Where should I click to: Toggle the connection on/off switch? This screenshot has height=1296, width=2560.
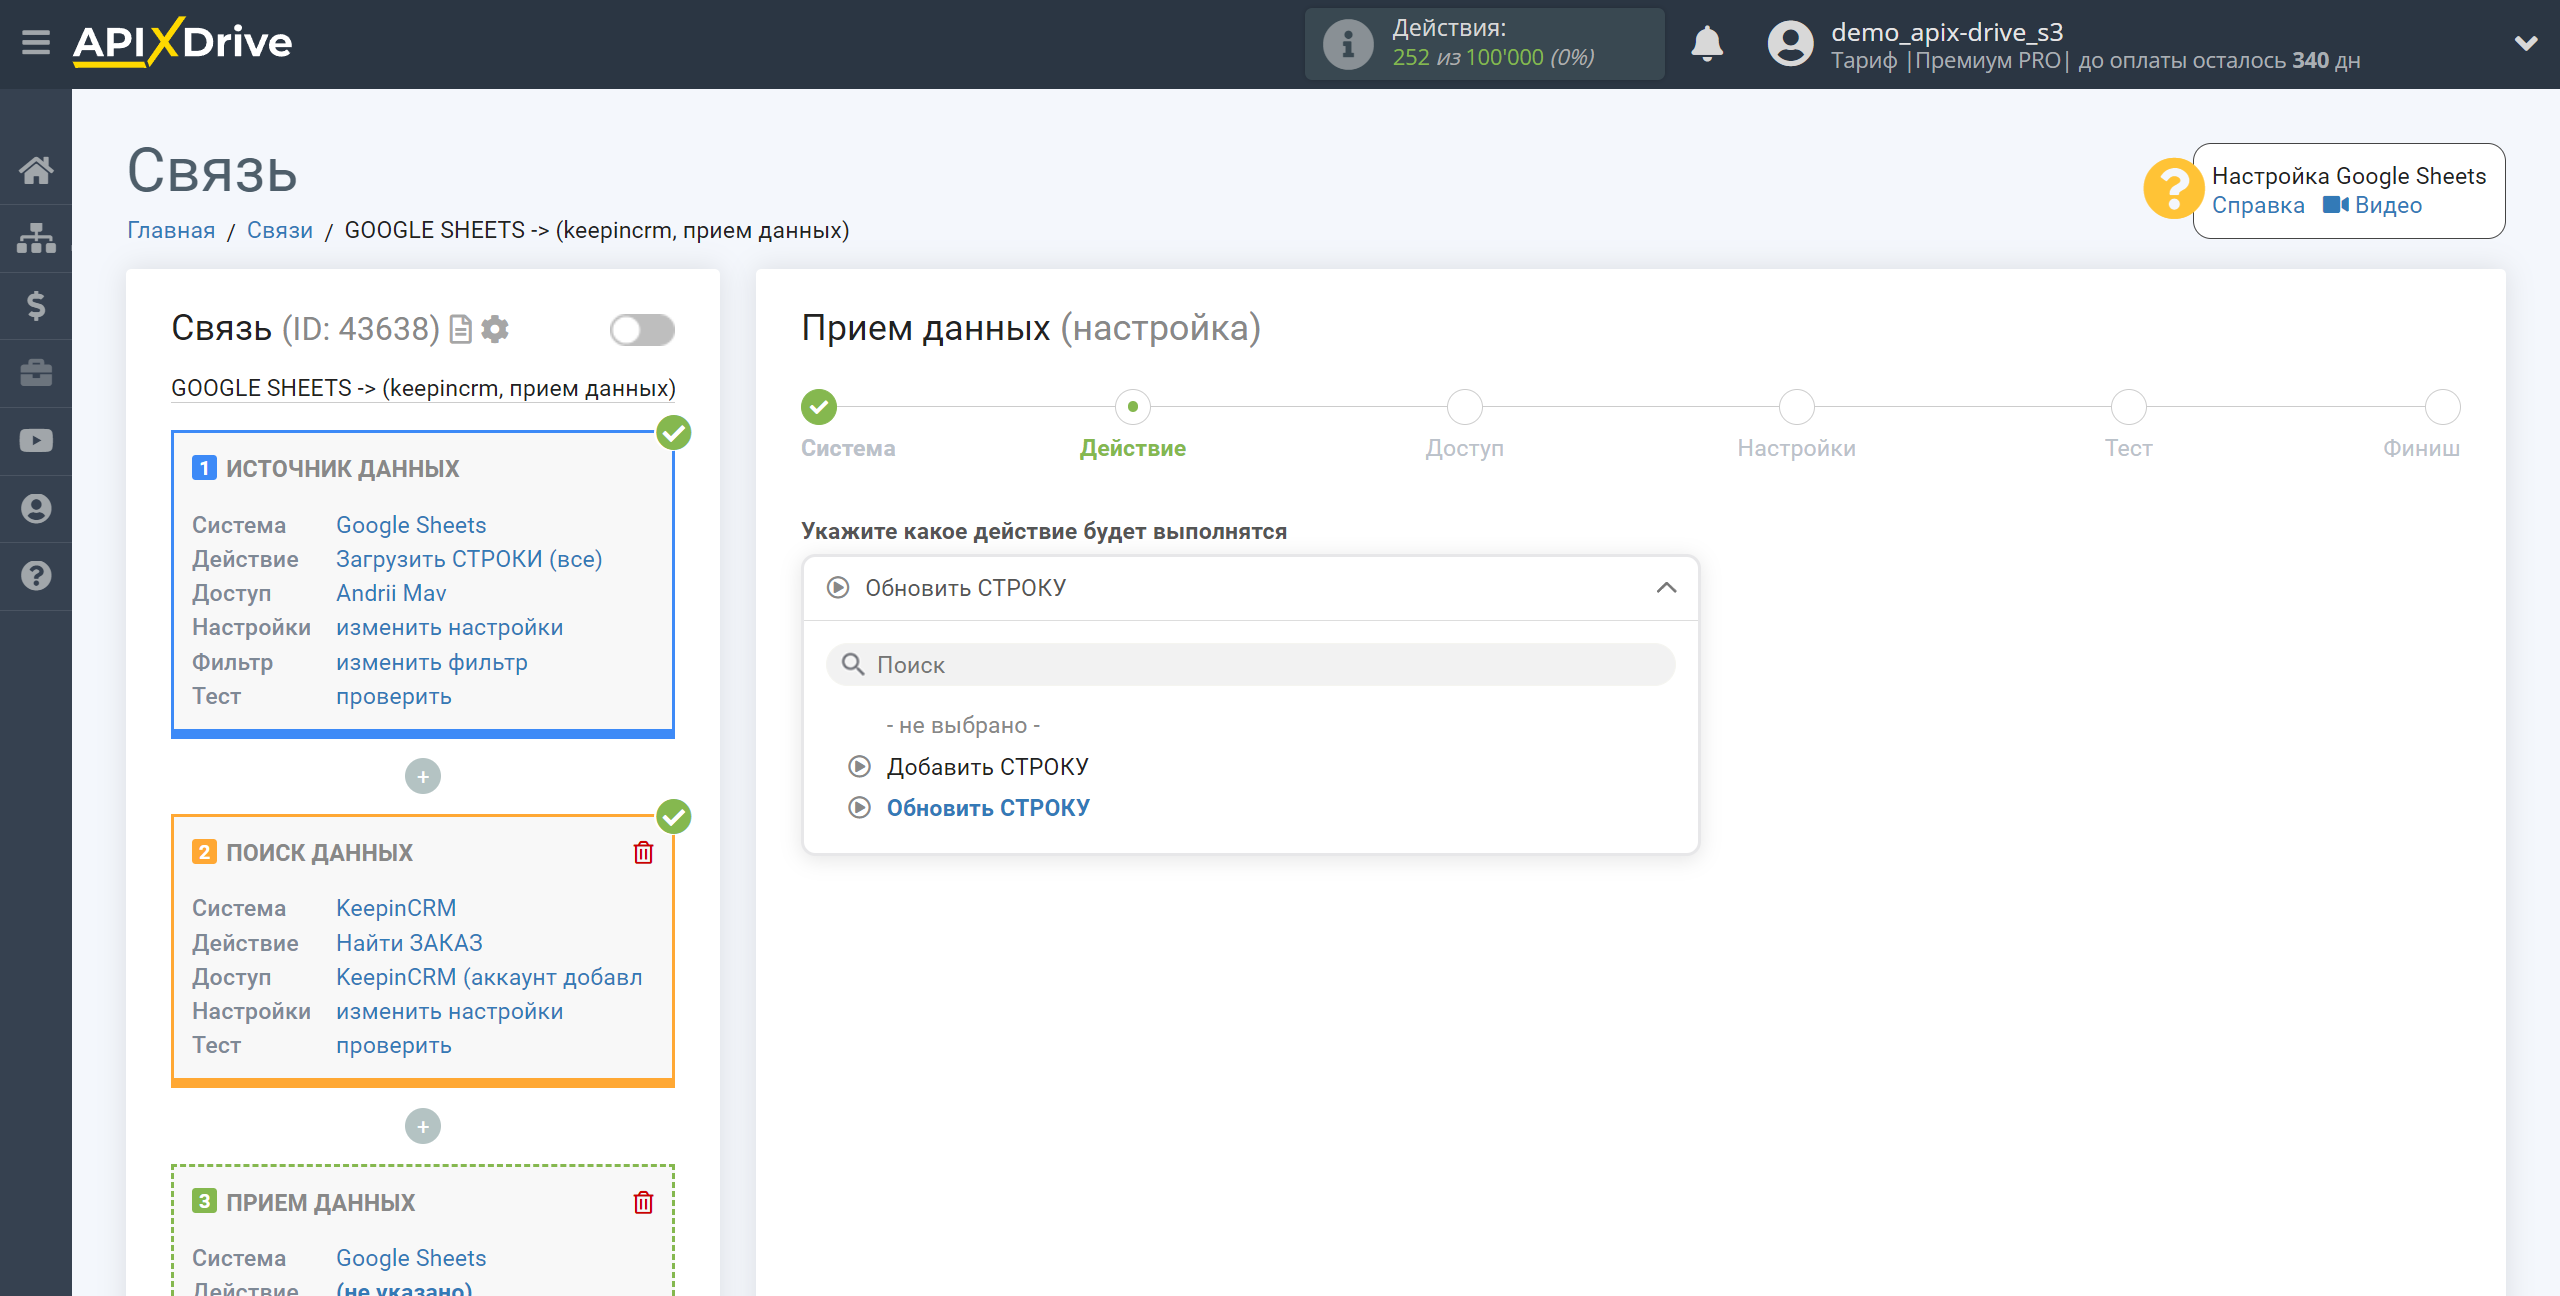pos(643,330)
